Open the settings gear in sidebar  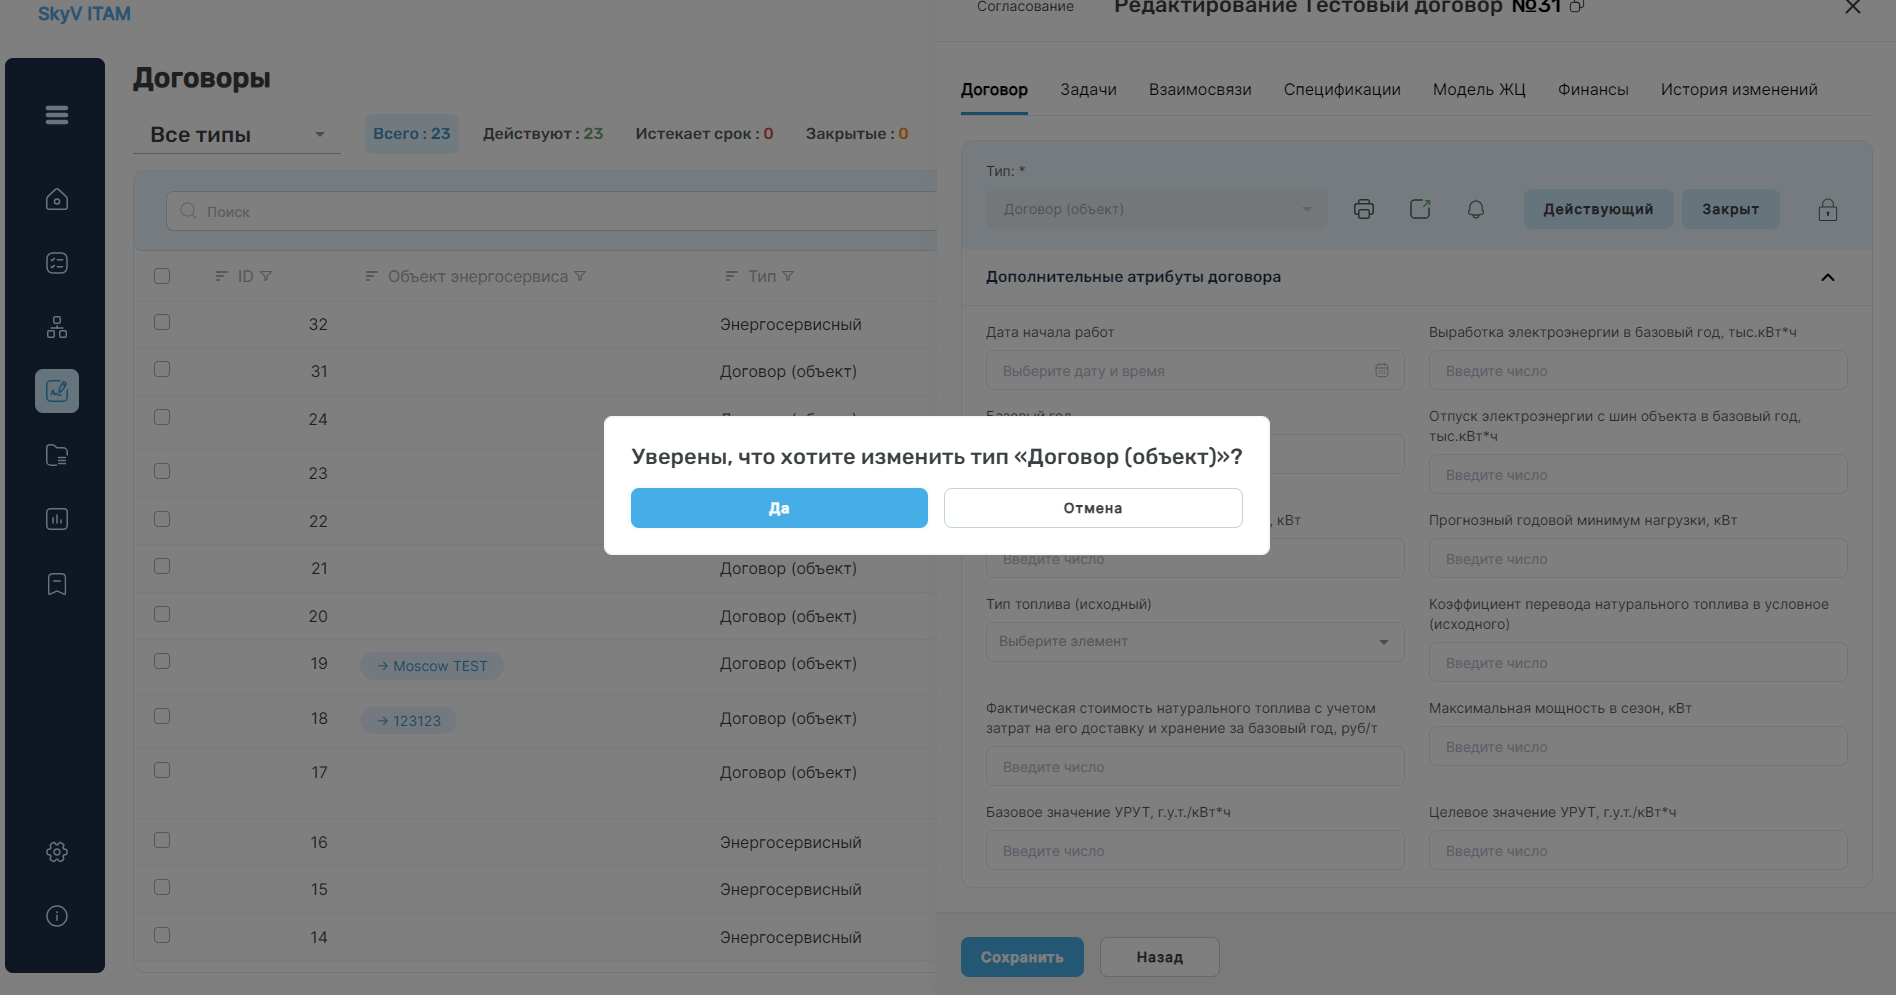pos(57,852)
